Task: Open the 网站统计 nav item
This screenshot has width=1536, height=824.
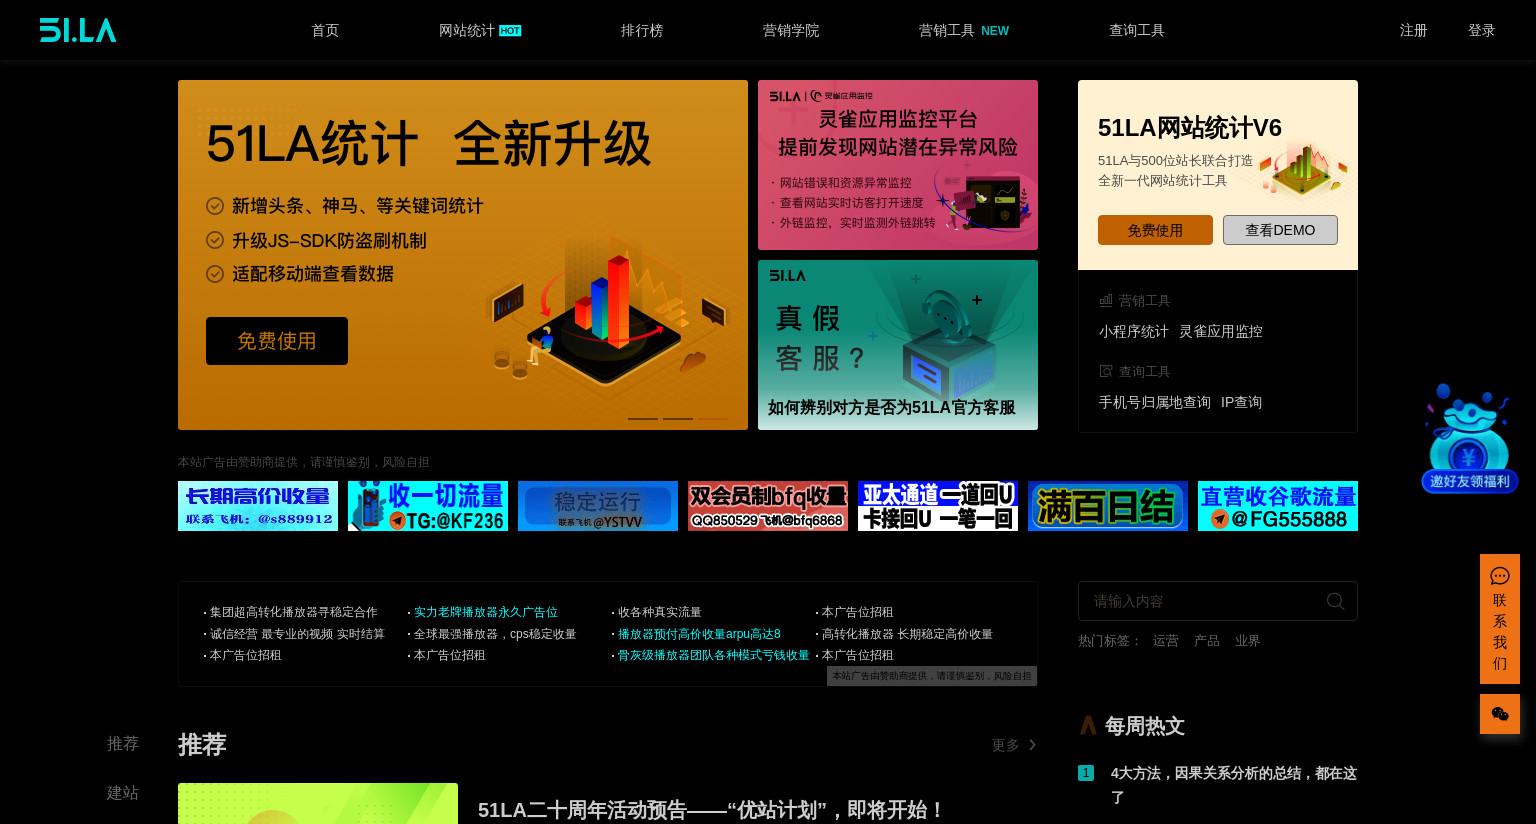Action: (x=466, y=30)
